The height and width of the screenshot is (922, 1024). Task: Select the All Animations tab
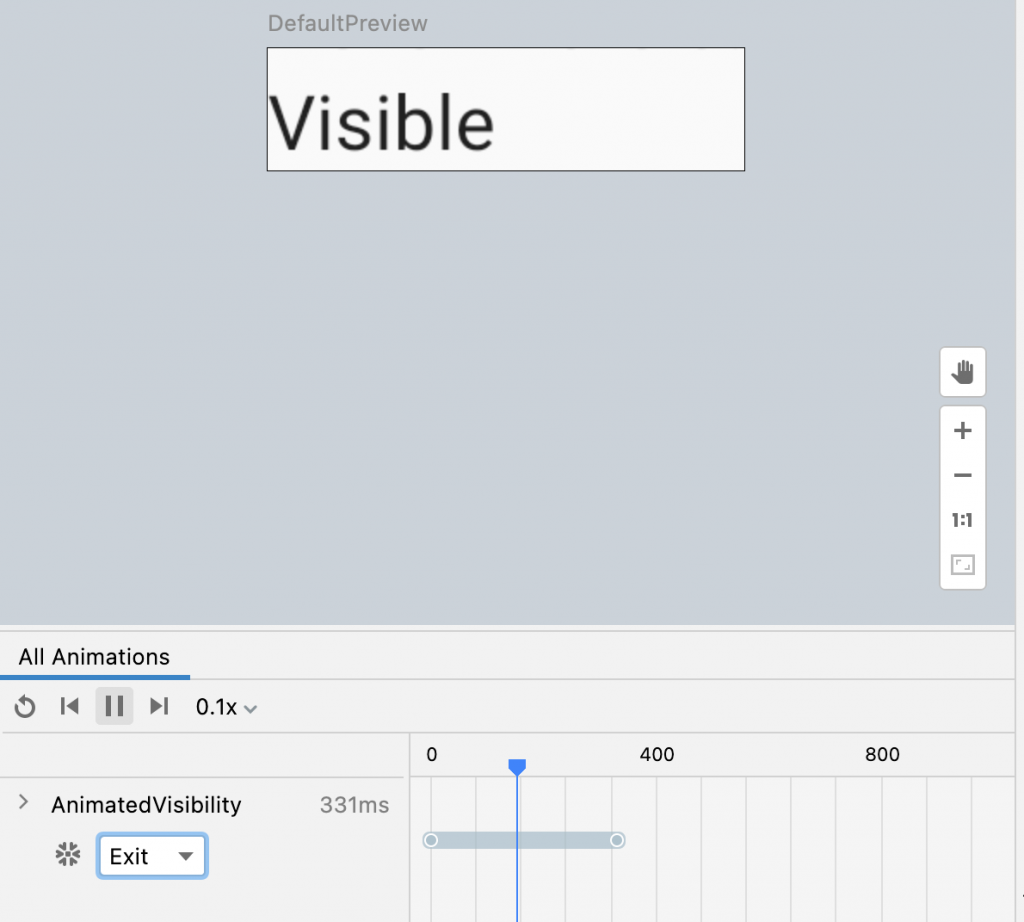[x=94, y=657]
